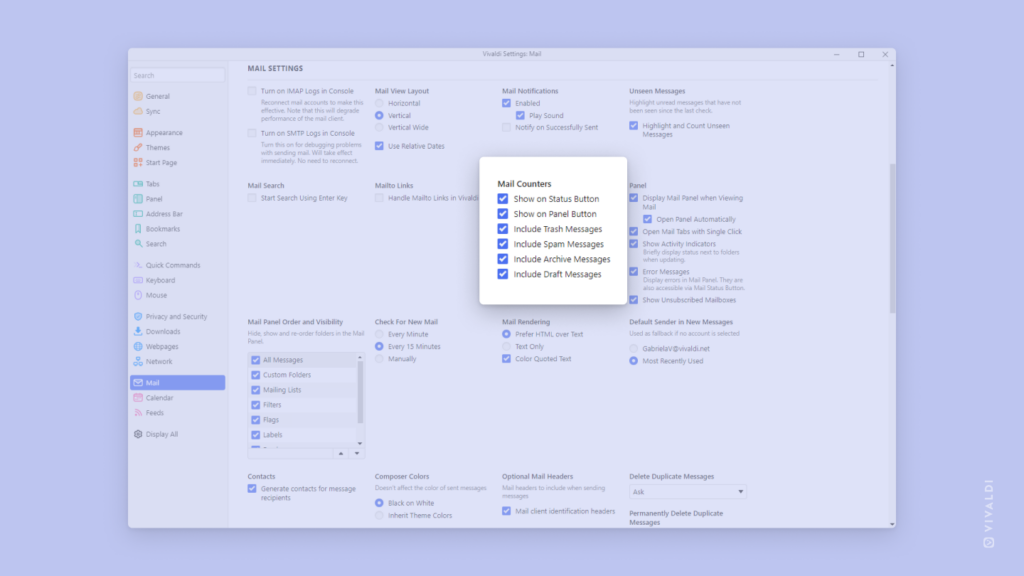
Task: Toggle Show on Status Button checkbox
Action: pyautogui.click(x=502, y=199)
